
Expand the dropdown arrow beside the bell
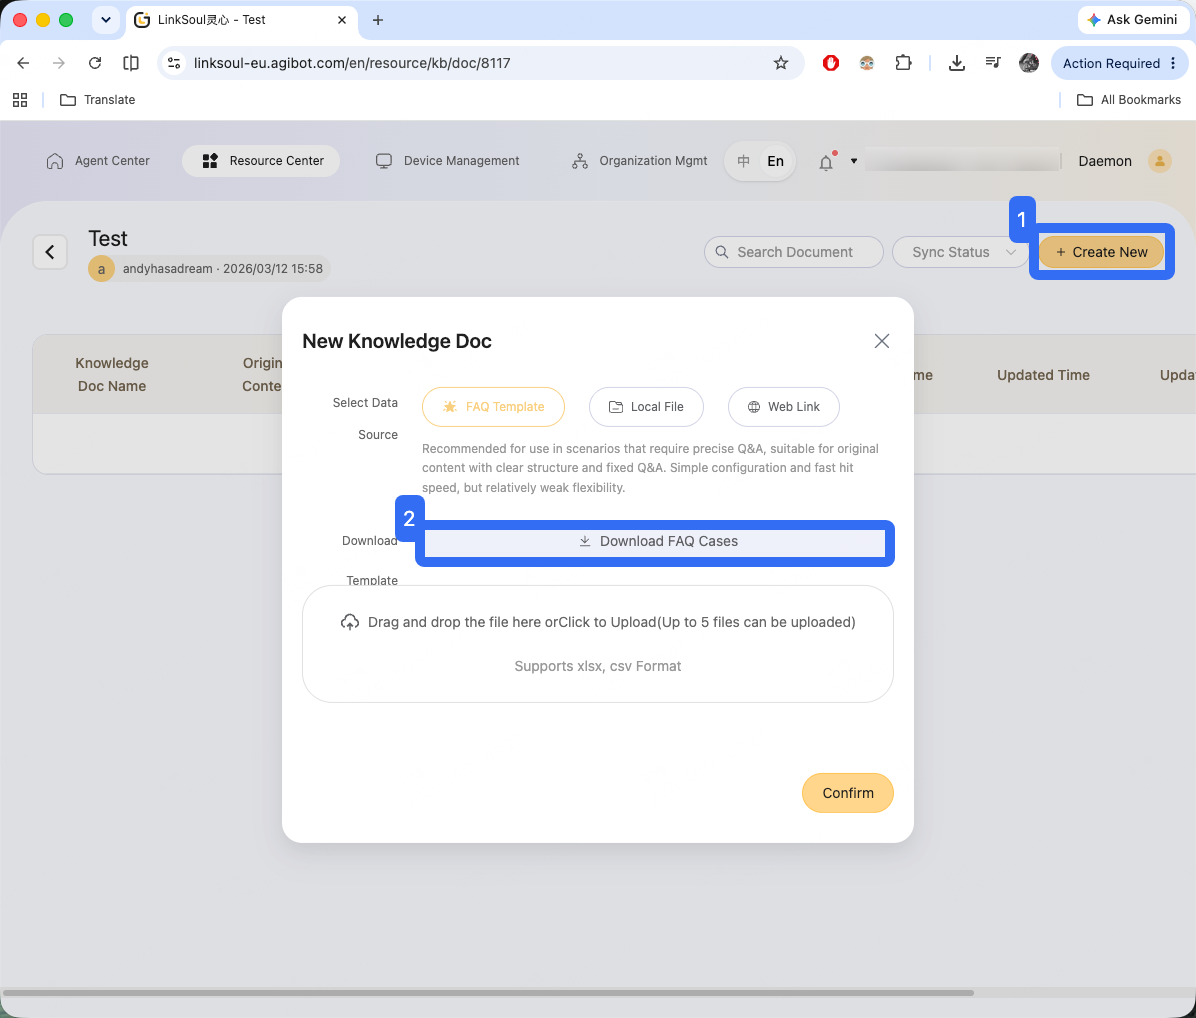tap(854, 161)
